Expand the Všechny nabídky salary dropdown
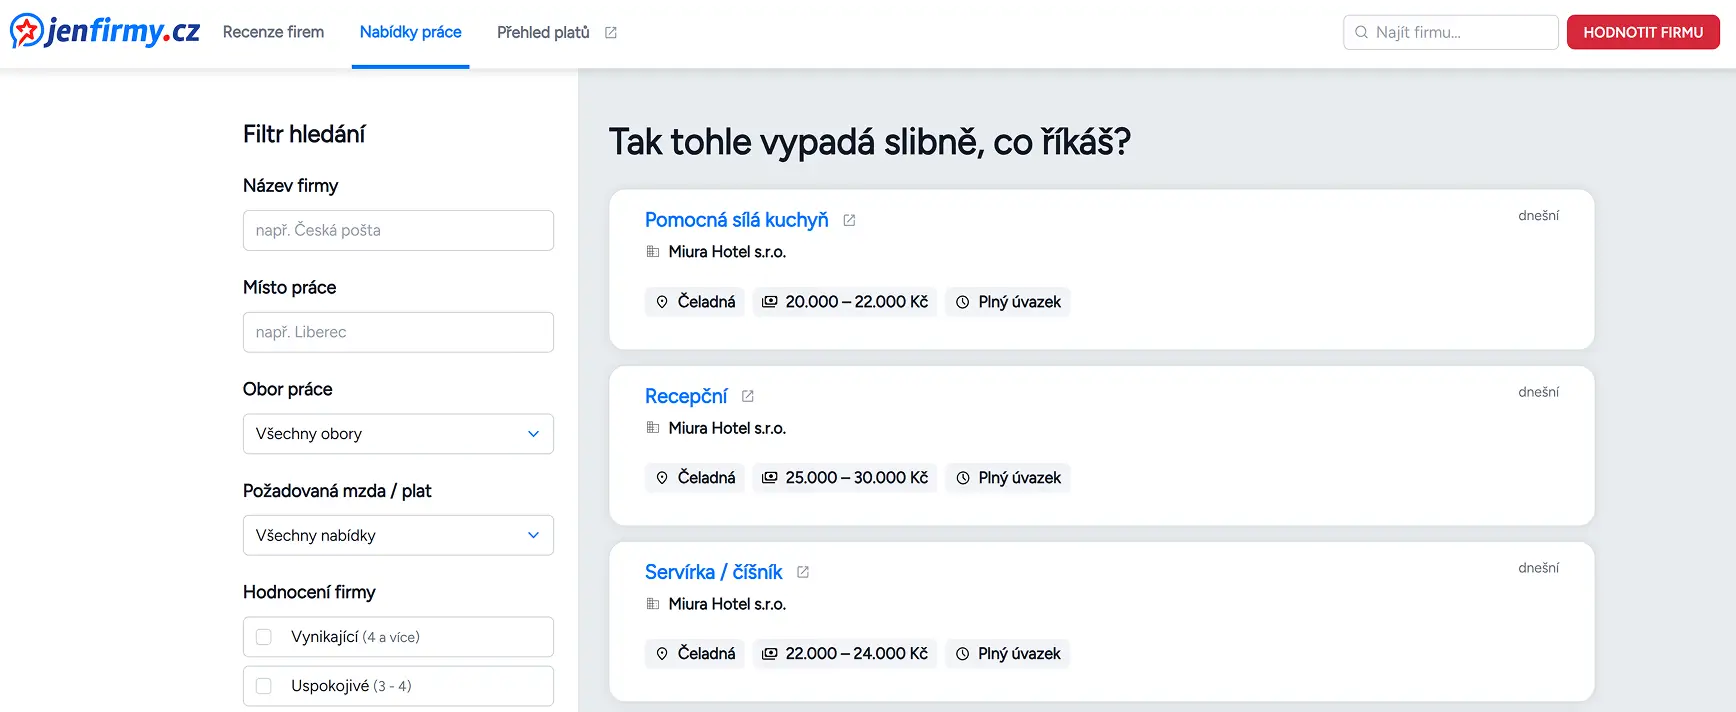 click(x=397, y=535)
